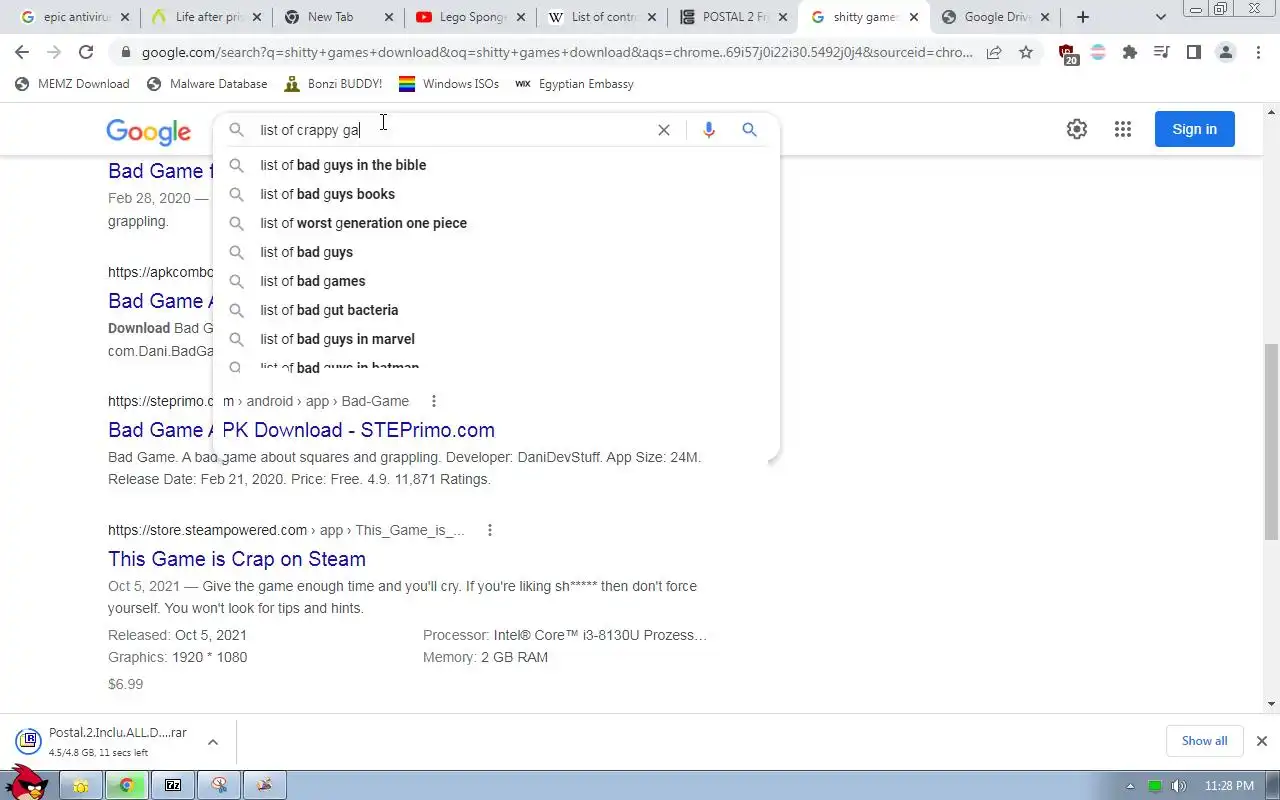Open 'This Game is Crap on Steam' result
The width and height of the screenshot is (1280, 800).
tap(237, 559)
